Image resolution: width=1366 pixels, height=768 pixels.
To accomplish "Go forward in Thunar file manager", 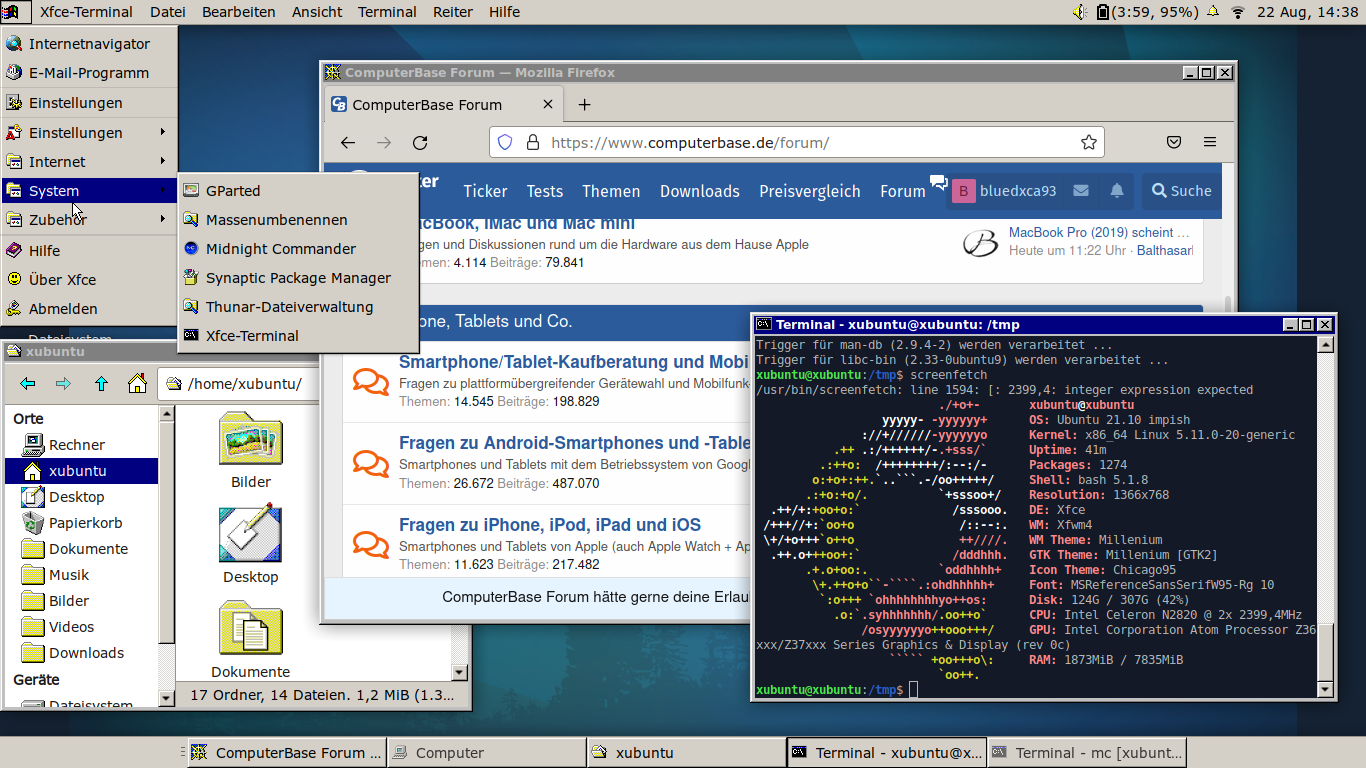I will pos(64,384).
